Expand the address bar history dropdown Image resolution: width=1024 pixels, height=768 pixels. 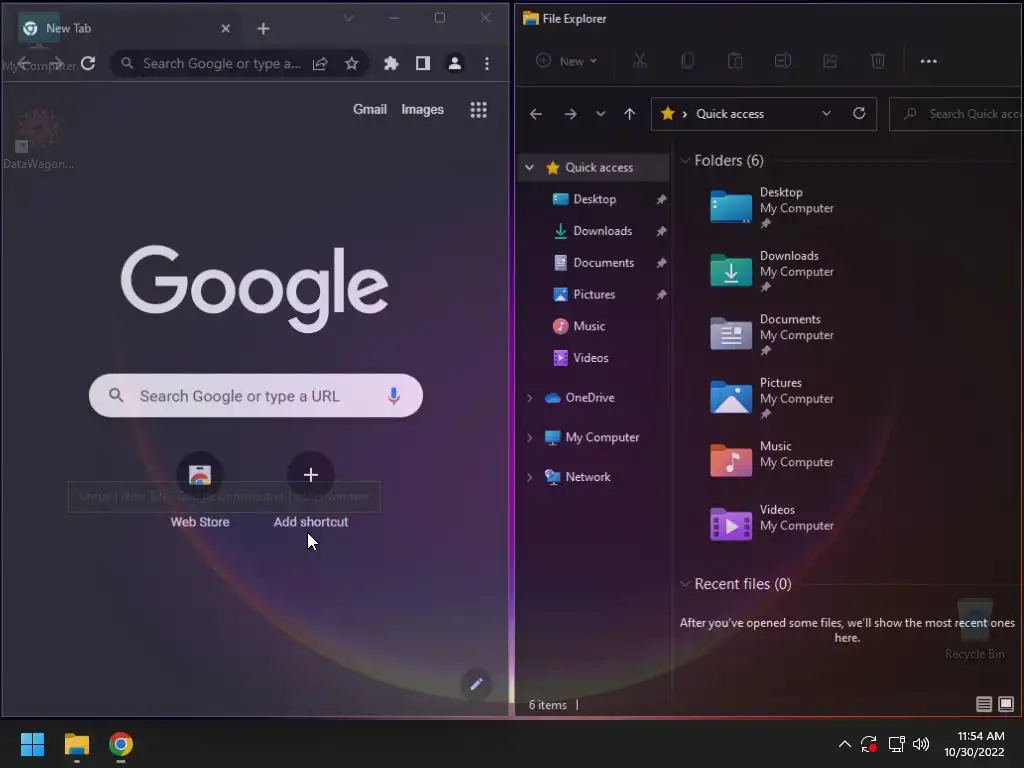click(826, 114)
